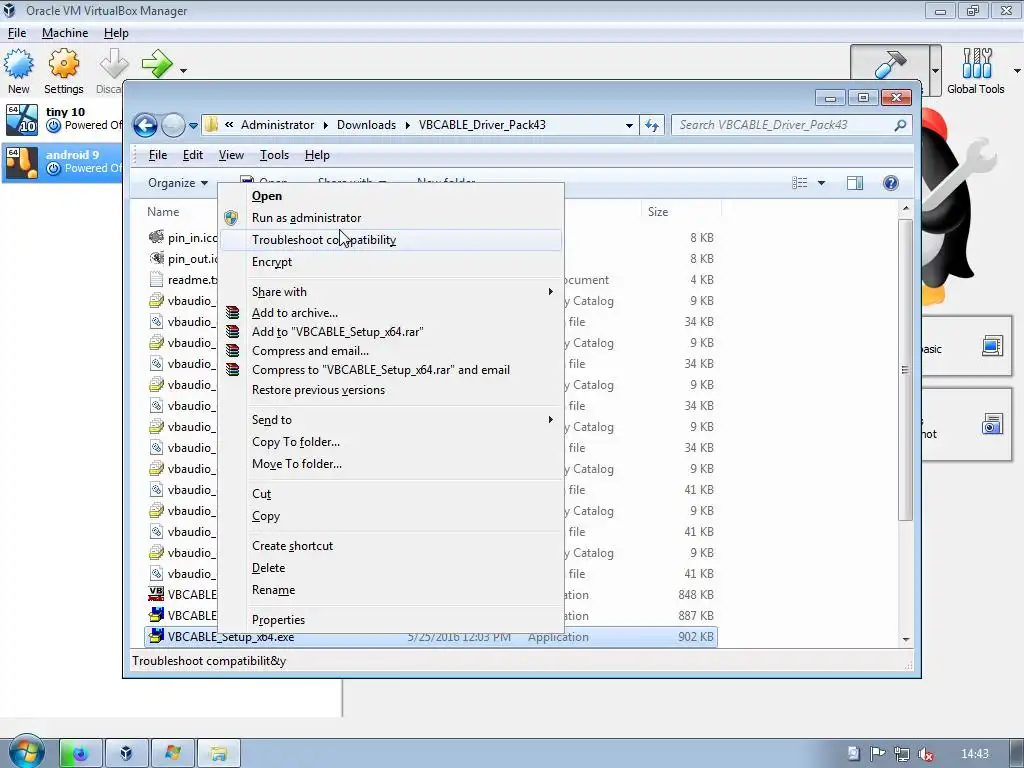Open Explorer Tools menu
Viewport: 1024px width, 768px height.
coord(274,155)
